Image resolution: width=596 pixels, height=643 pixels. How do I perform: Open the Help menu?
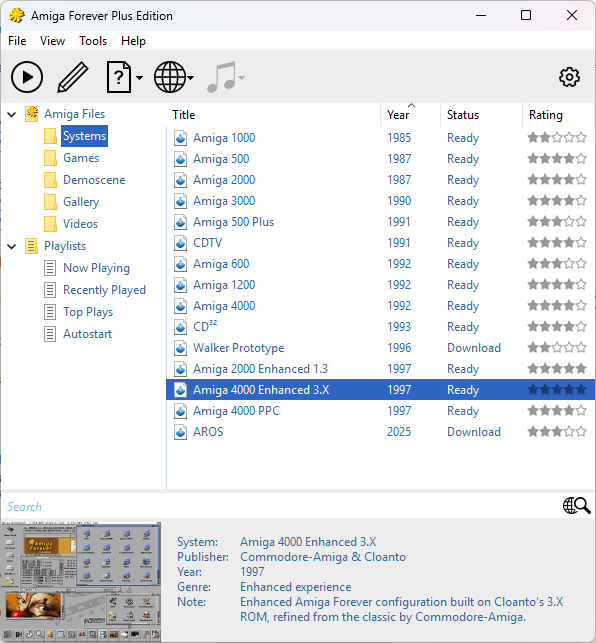(133, 41)
